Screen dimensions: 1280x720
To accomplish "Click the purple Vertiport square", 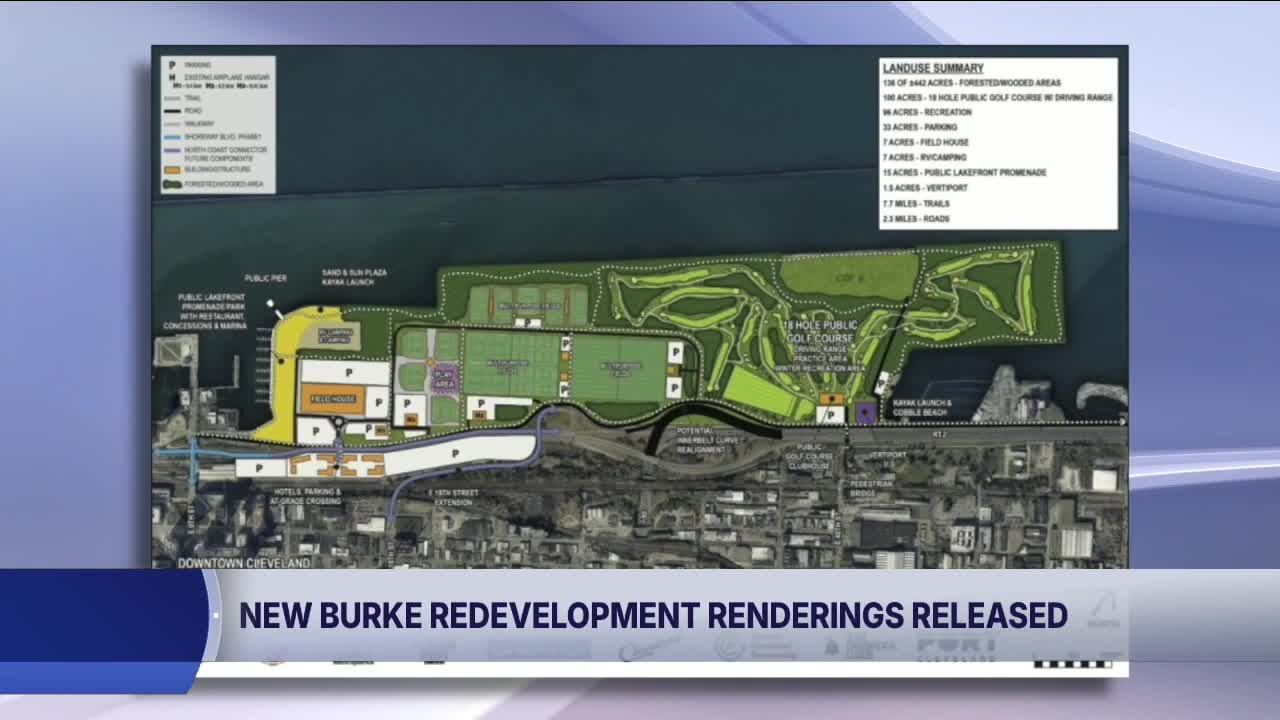I will [863, 412].
